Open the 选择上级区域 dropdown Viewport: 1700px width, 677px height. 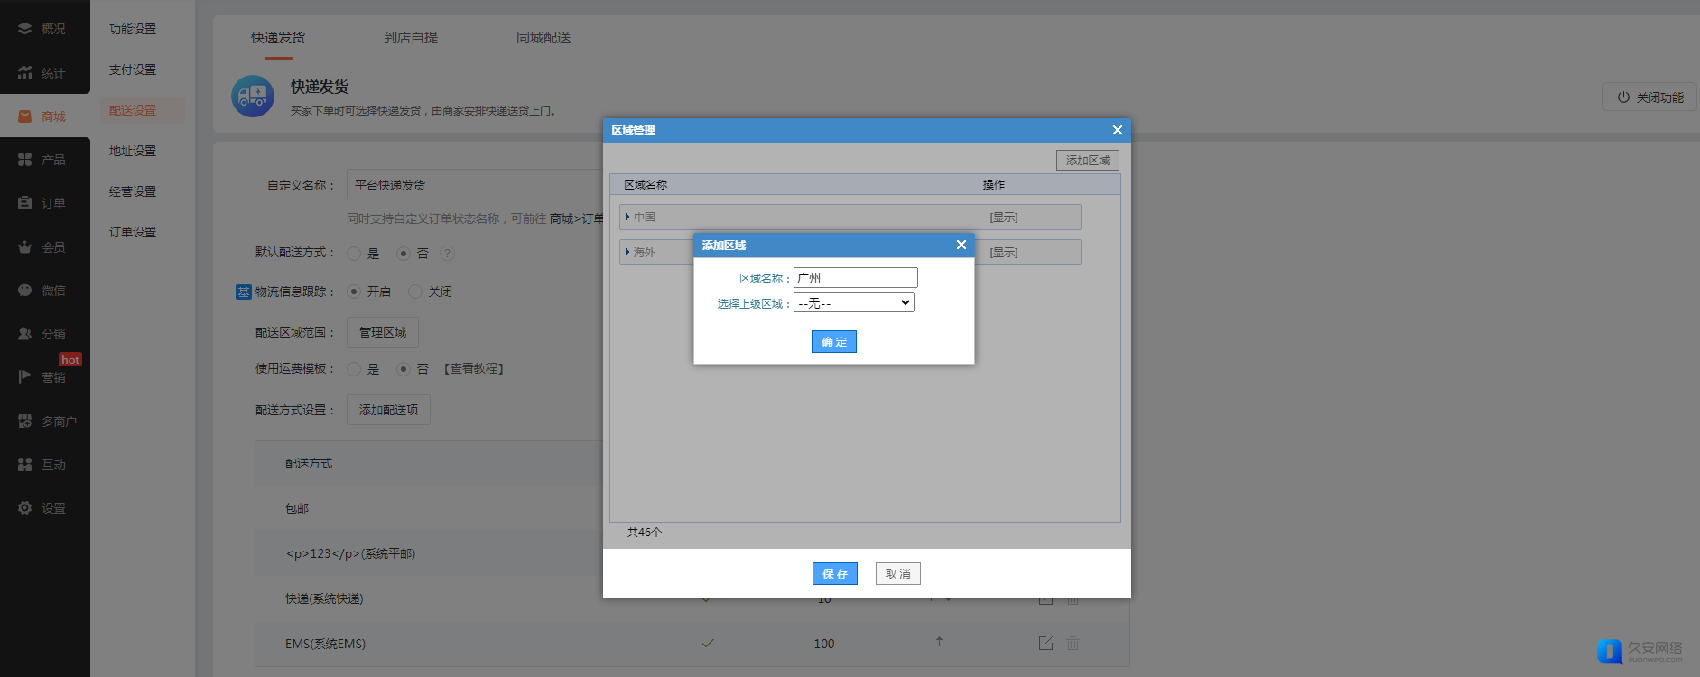854,303
